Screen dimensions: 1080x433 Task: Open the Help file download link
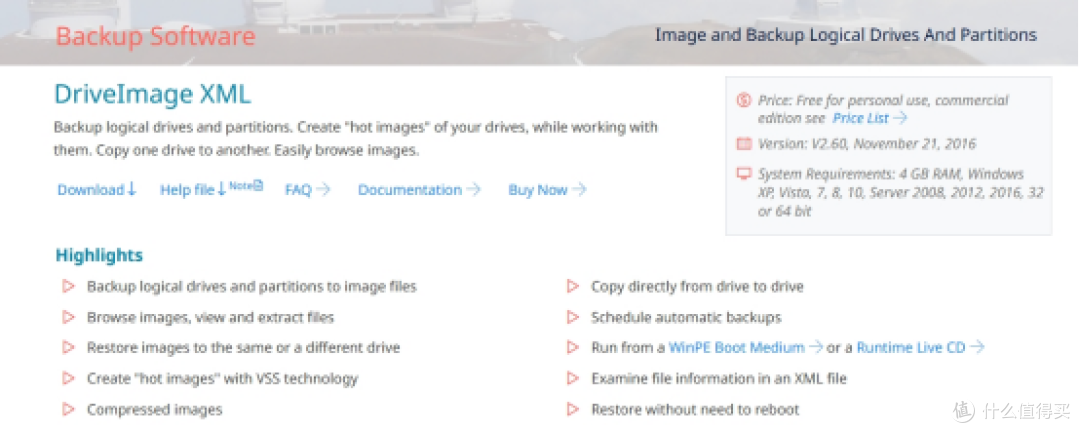(193, 190)
